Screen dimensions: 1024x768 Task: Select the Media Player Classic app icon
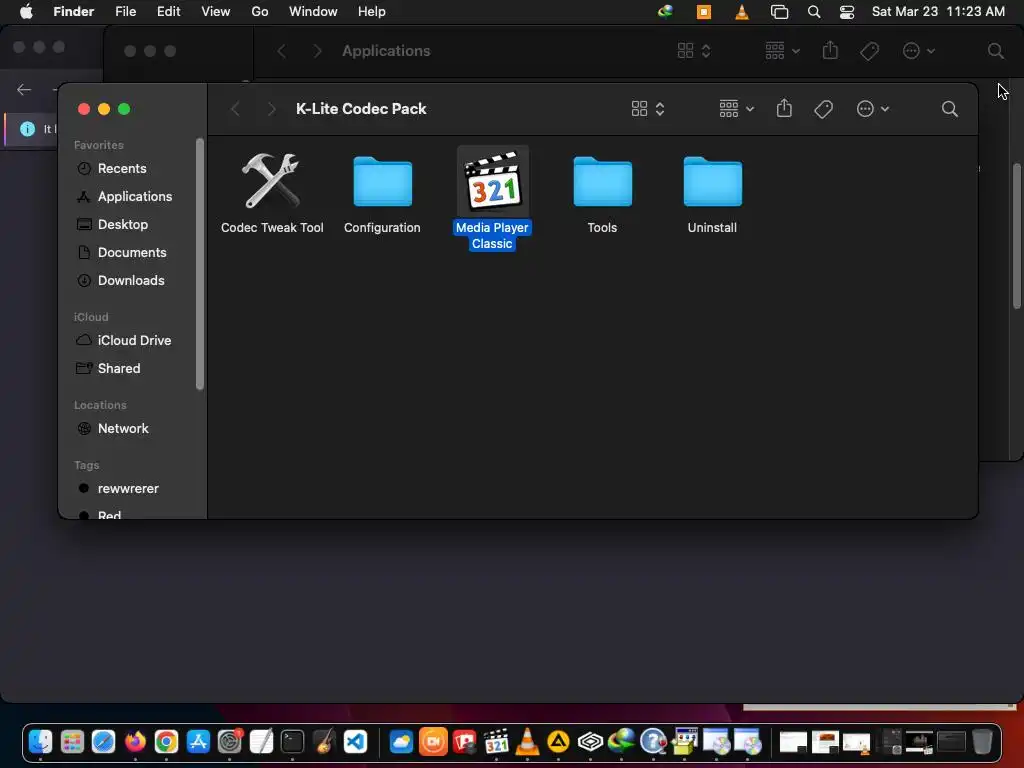click(493, 181)
